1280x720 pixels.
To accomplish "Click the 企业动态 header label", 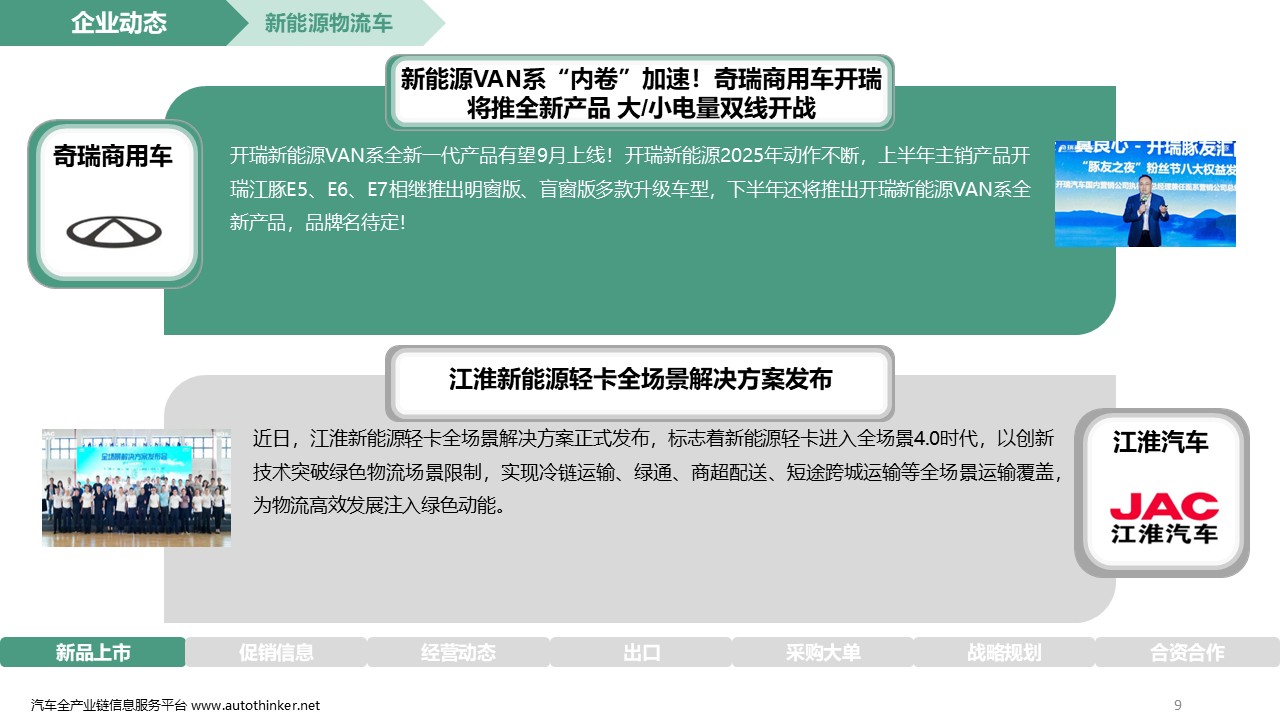I will pyautogui.click(x=119, y=23).
